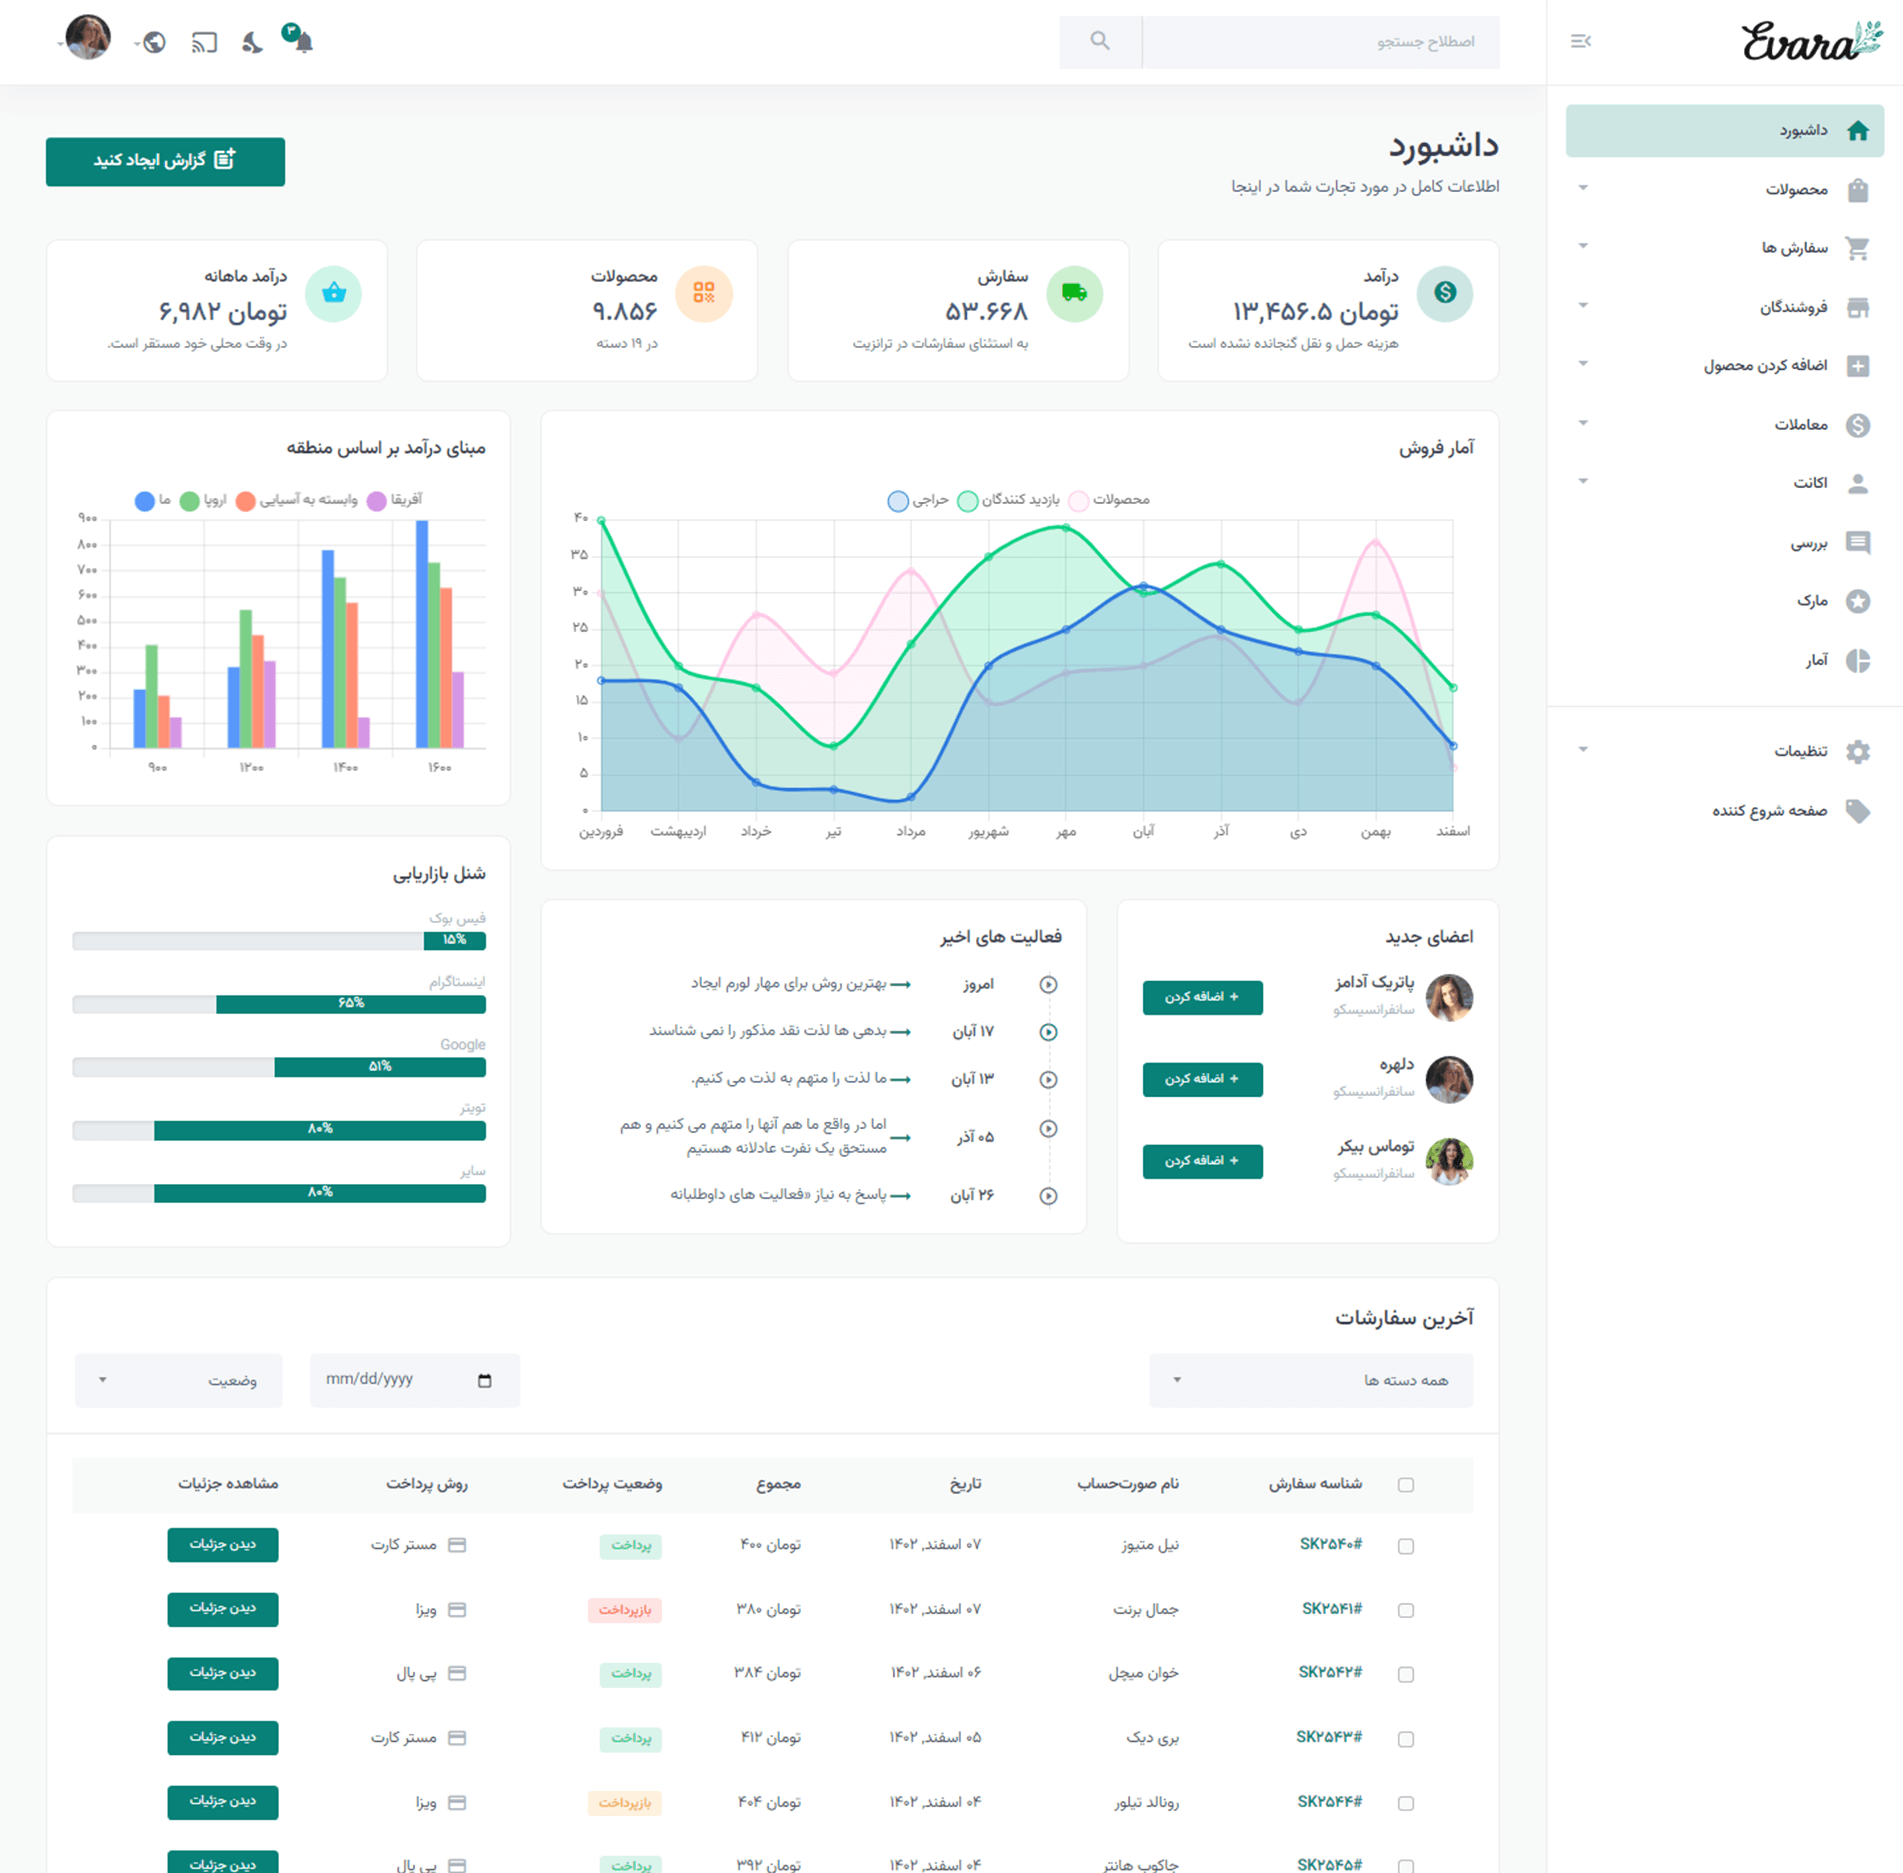Click پاتریک آدامز avatar thumbnail
The height and width of the screenshot is (1873, 1903).
1449,998
